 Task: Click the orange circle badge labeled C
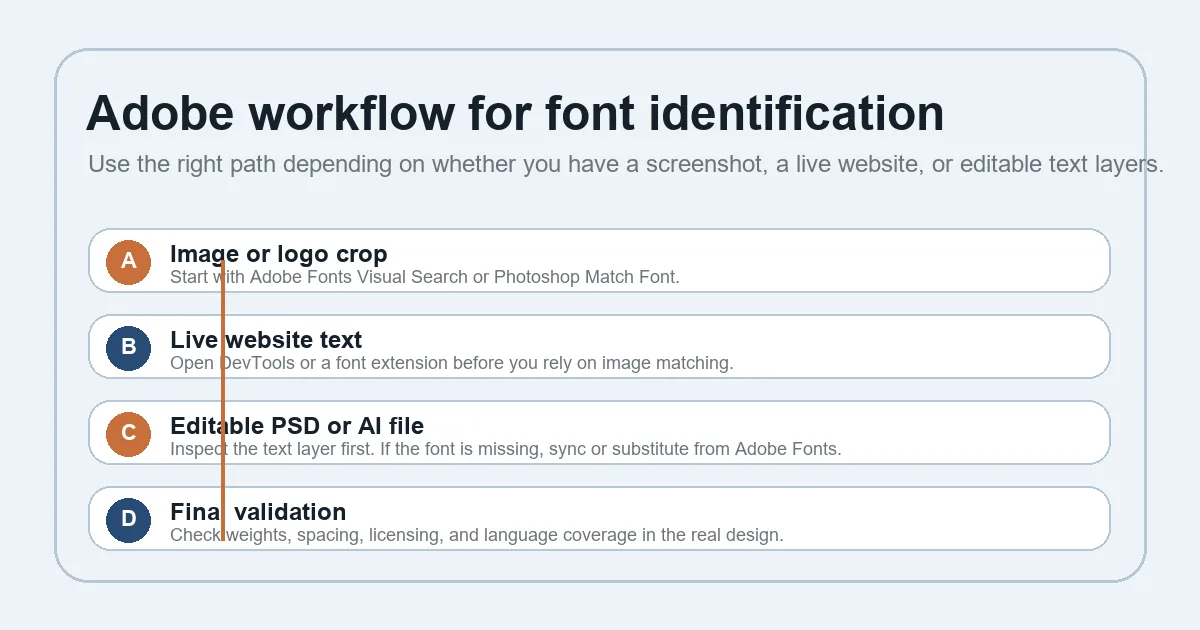(128, 434)
